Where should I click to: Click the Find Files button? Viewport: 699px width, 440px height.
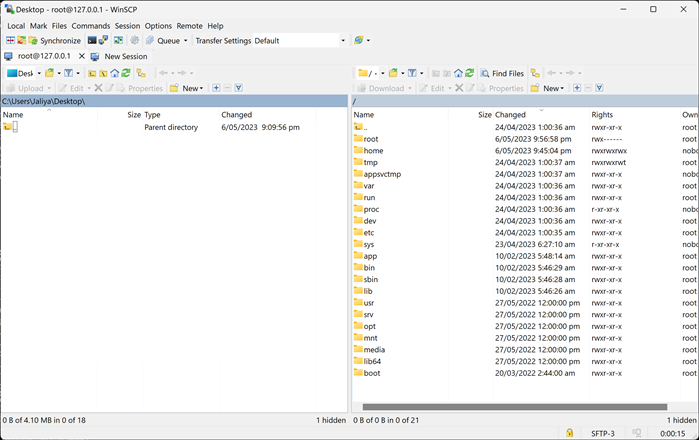502,74
